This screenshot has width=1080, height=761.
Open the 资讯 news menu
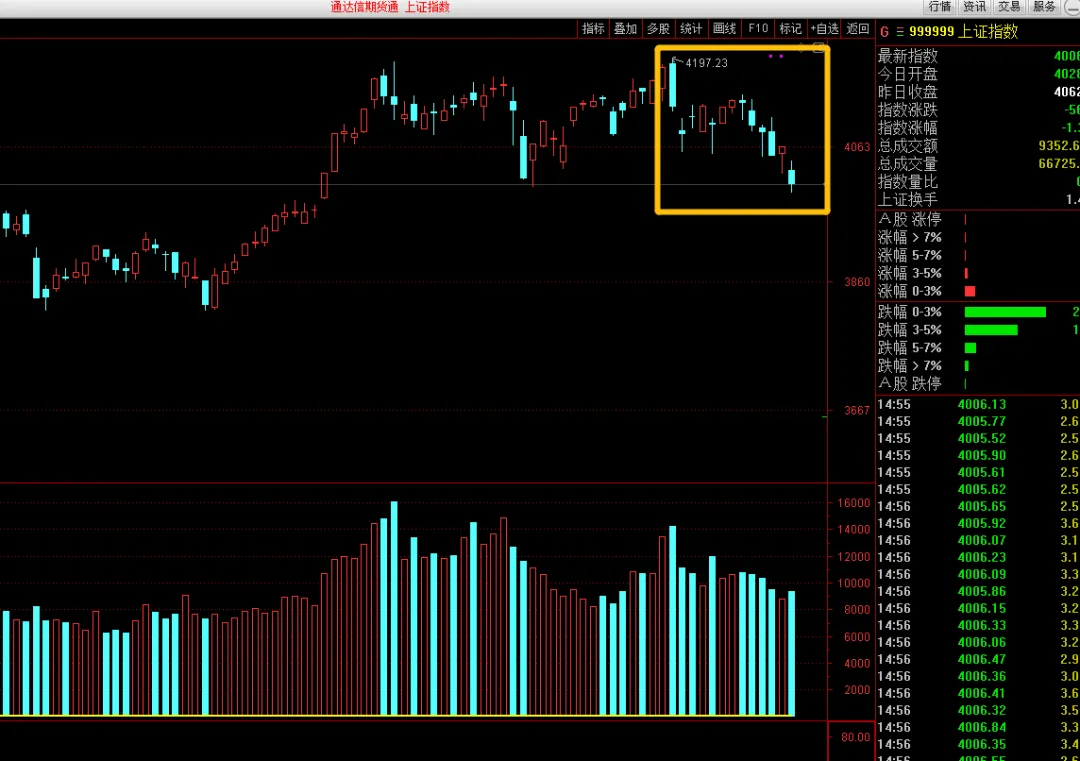pyautogui.click(x=974, y=7)
